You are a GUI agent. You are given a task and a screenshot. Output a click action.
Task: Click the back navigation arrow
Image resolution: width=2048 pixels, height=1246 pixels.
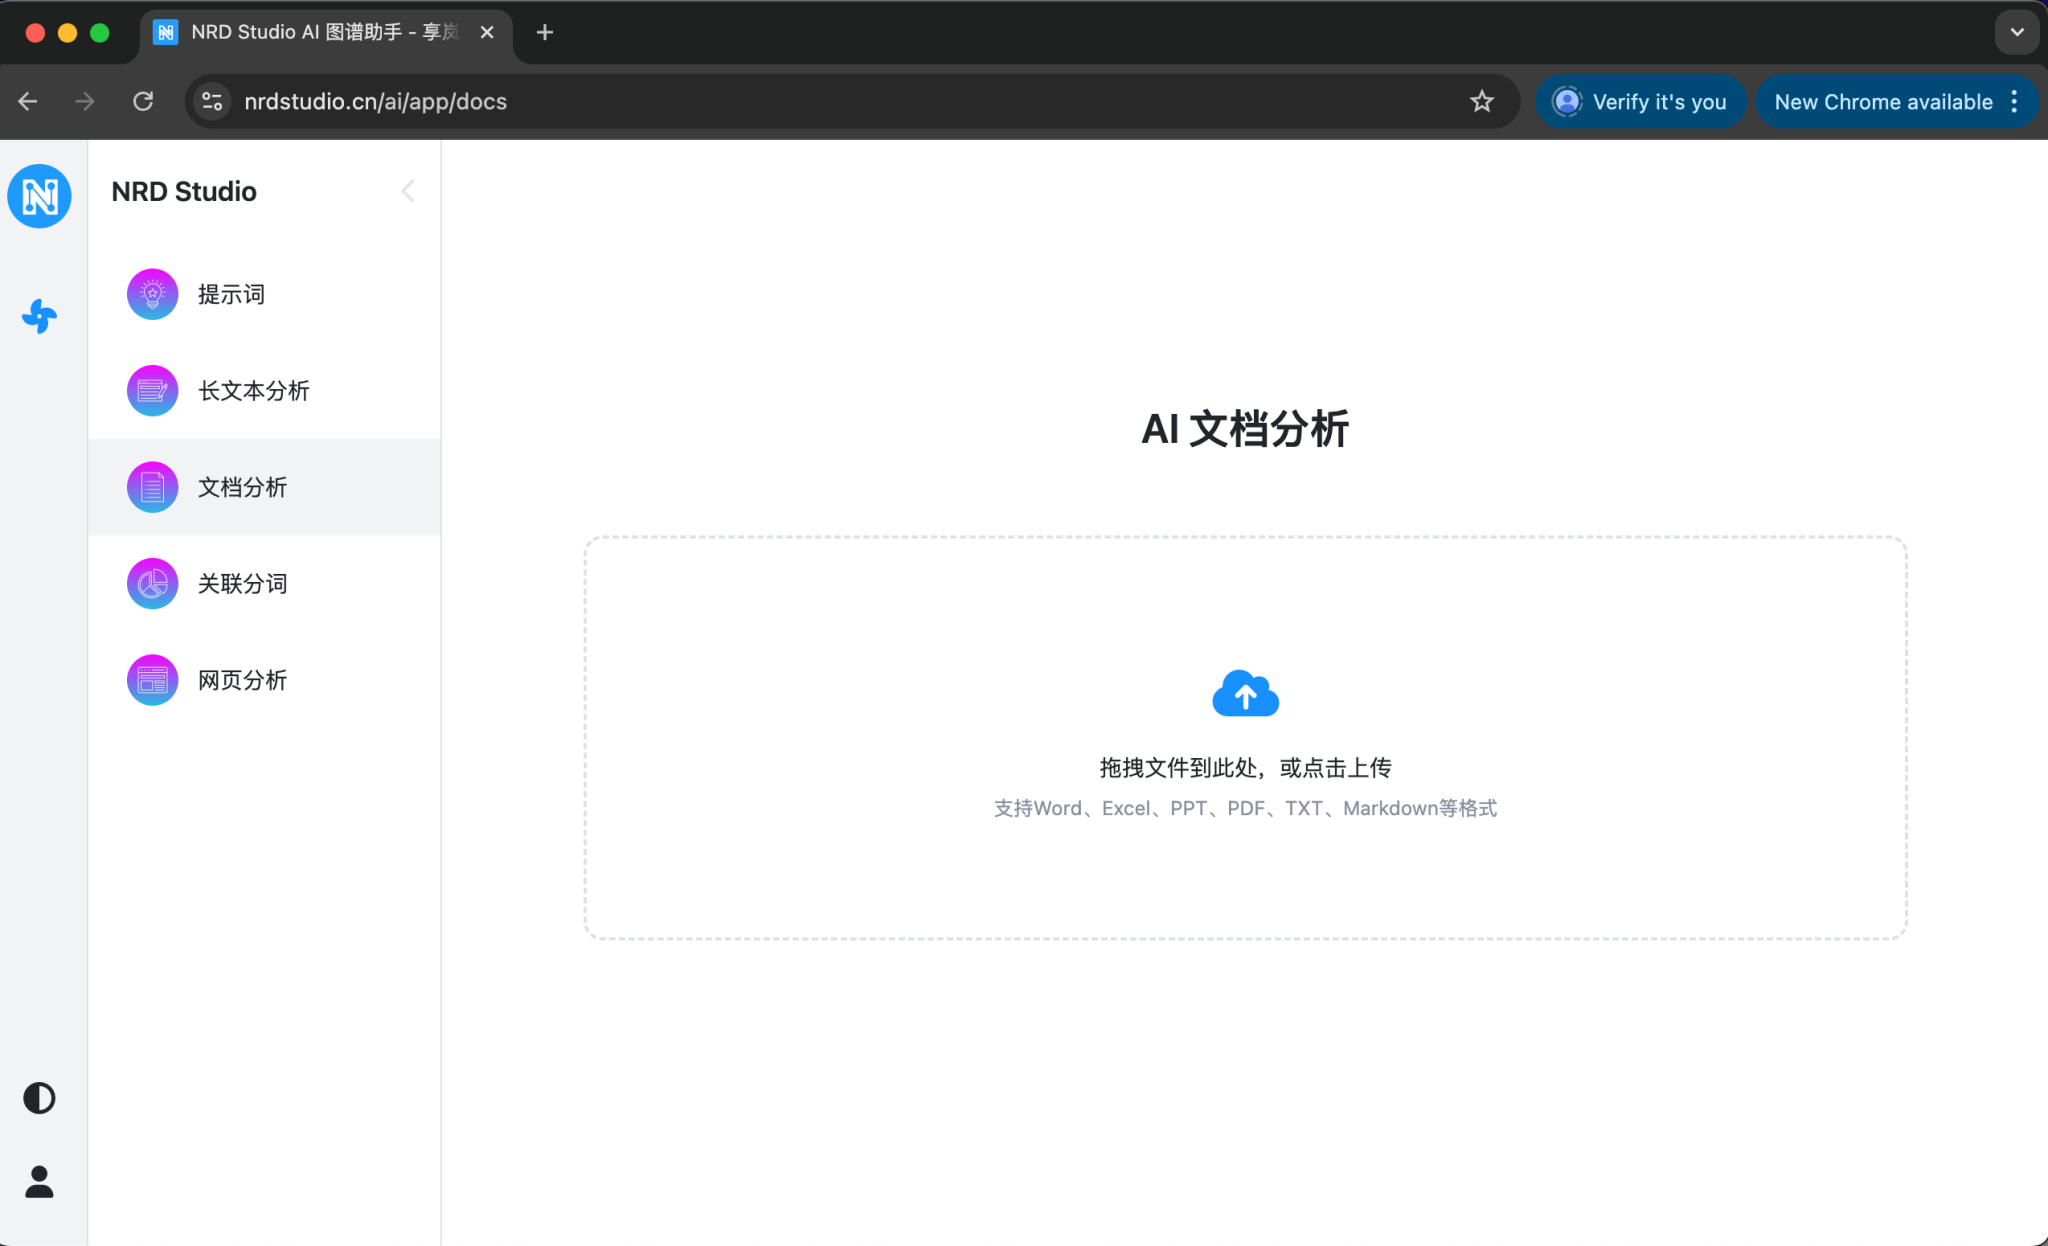[x=28, y=101]
